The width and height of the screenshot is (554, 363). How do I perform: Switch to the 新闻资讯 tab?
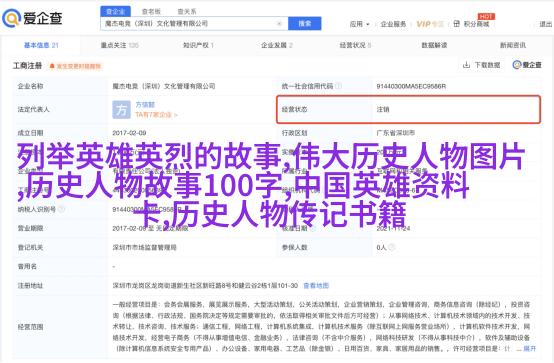(x=513, y=45)
